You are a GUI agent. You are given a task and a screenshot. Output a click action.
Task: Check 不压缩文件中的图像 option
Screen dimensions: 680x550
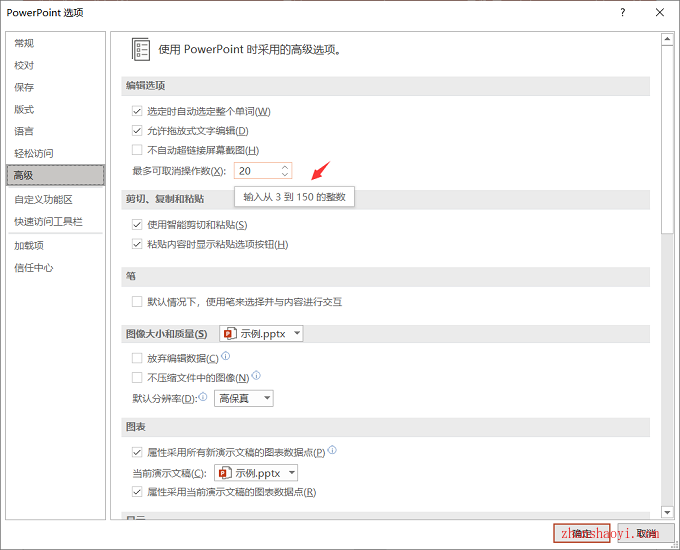coord(137,377)
